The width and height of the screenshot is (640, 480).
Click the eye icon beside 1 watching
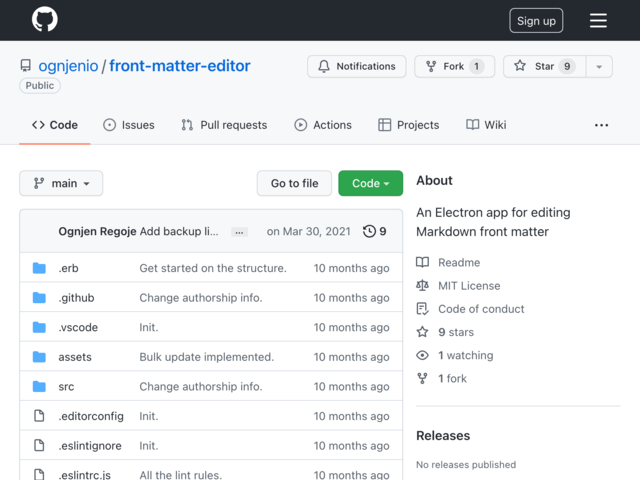pyautogui.click(x=422, y=355)
